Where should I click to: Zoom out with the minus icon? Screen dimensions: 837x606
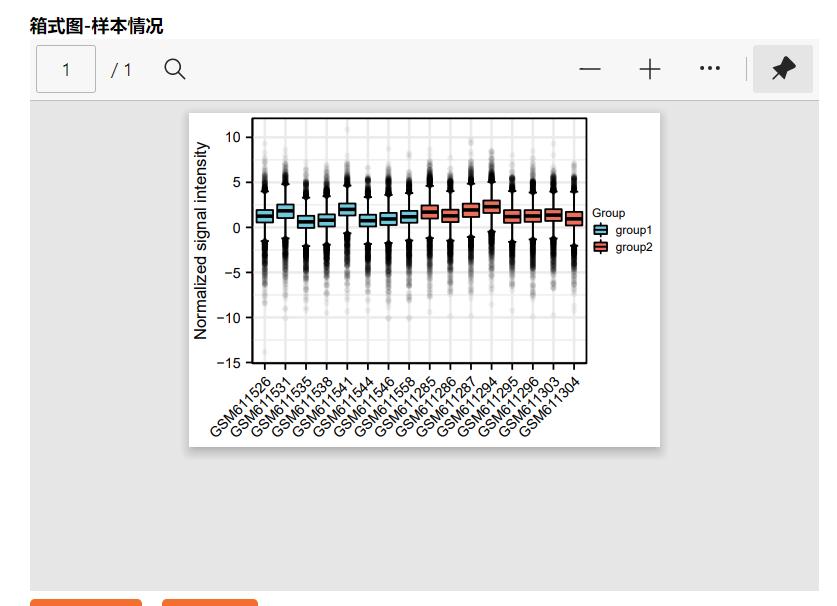(590, 69)
